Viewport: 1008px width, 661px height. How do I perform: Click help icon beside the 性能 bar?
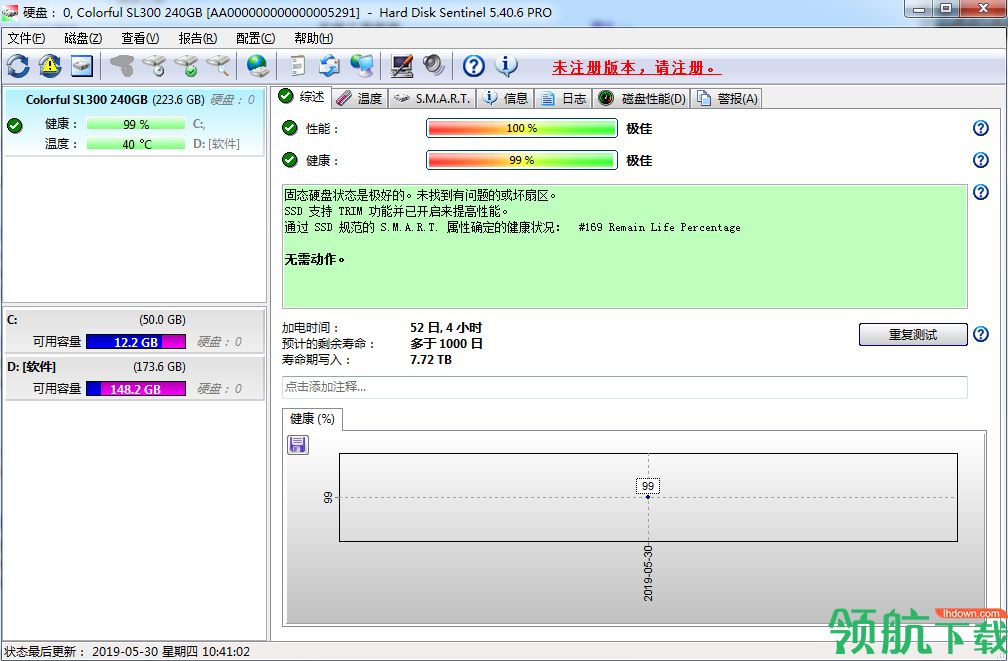(980, 128)
